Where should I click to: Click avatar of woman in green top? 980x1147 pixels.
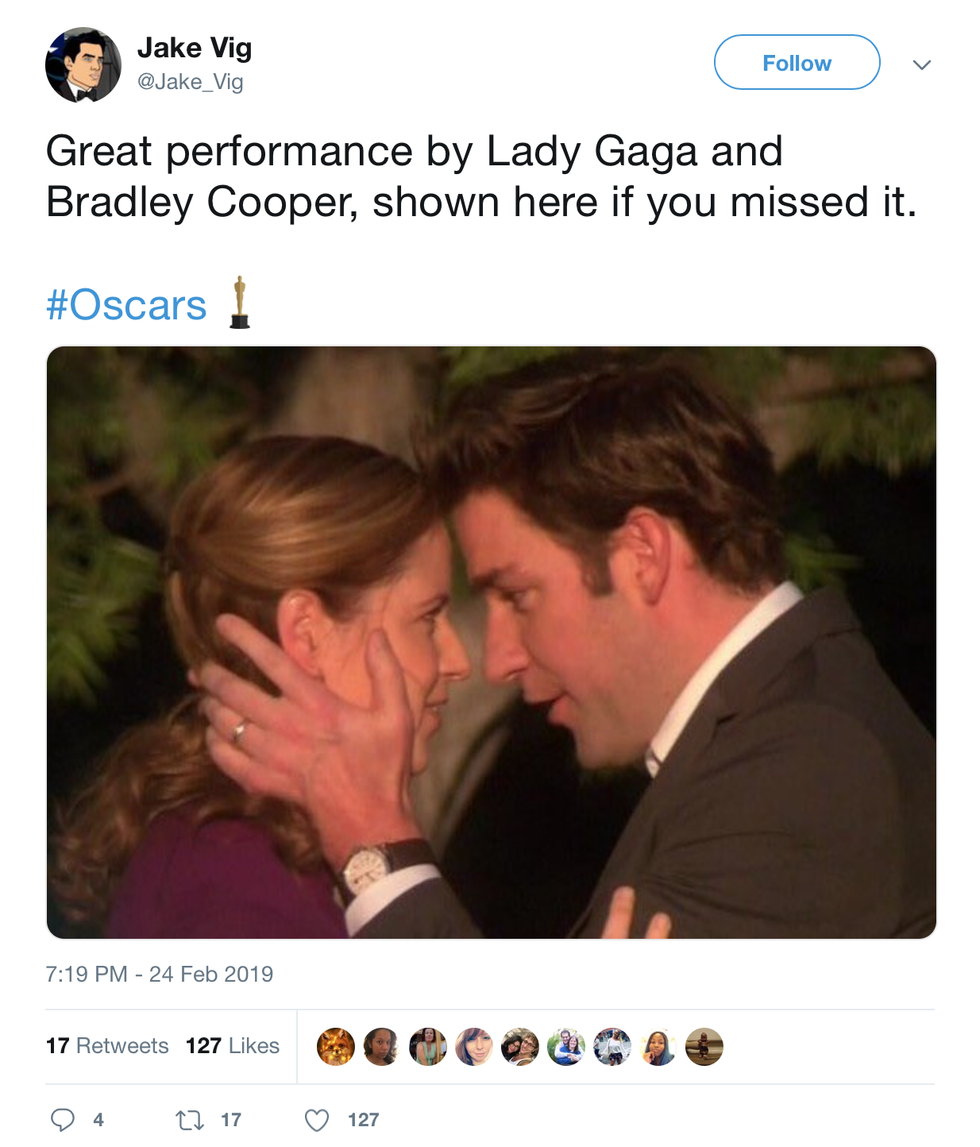pos(428,1047)
